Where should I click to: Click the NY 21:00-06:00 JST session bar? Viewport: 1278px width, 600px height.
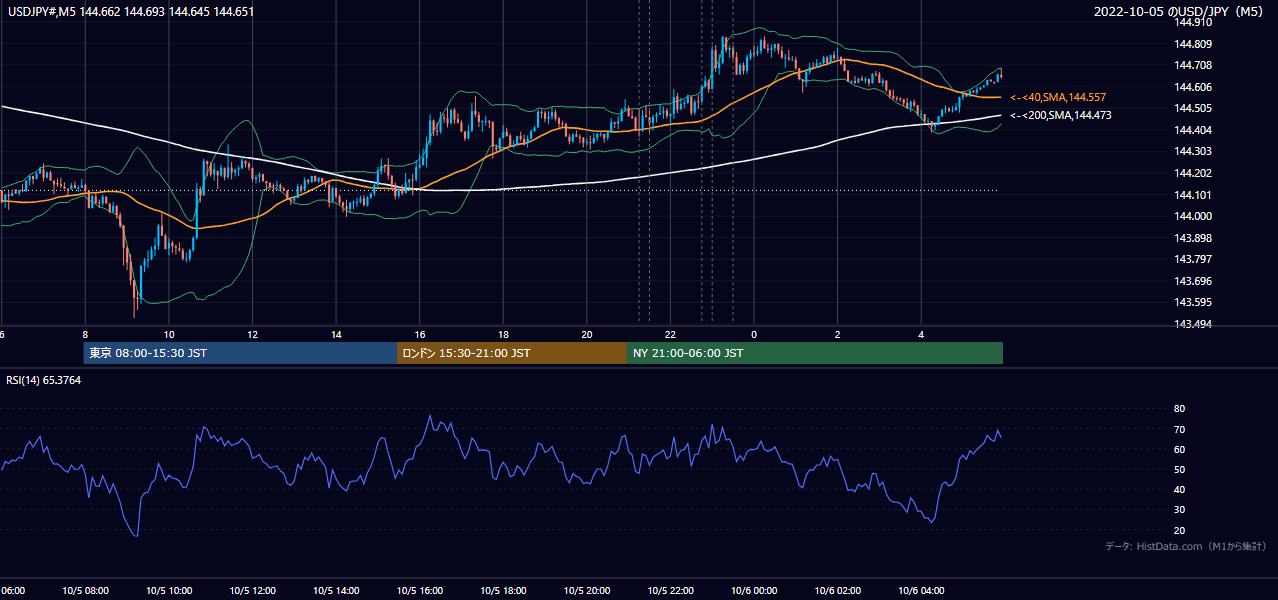coord(815,353)
